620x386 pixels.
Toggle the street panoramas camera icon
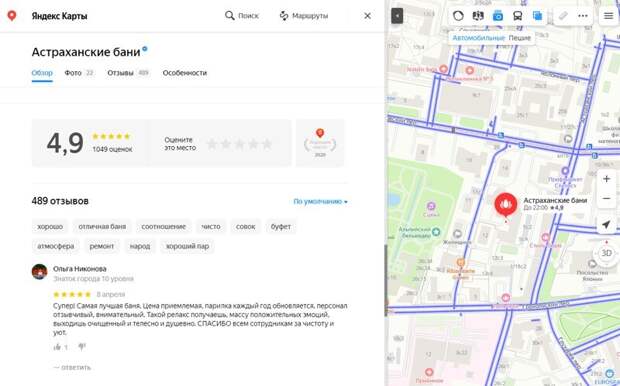click(498, 16)
